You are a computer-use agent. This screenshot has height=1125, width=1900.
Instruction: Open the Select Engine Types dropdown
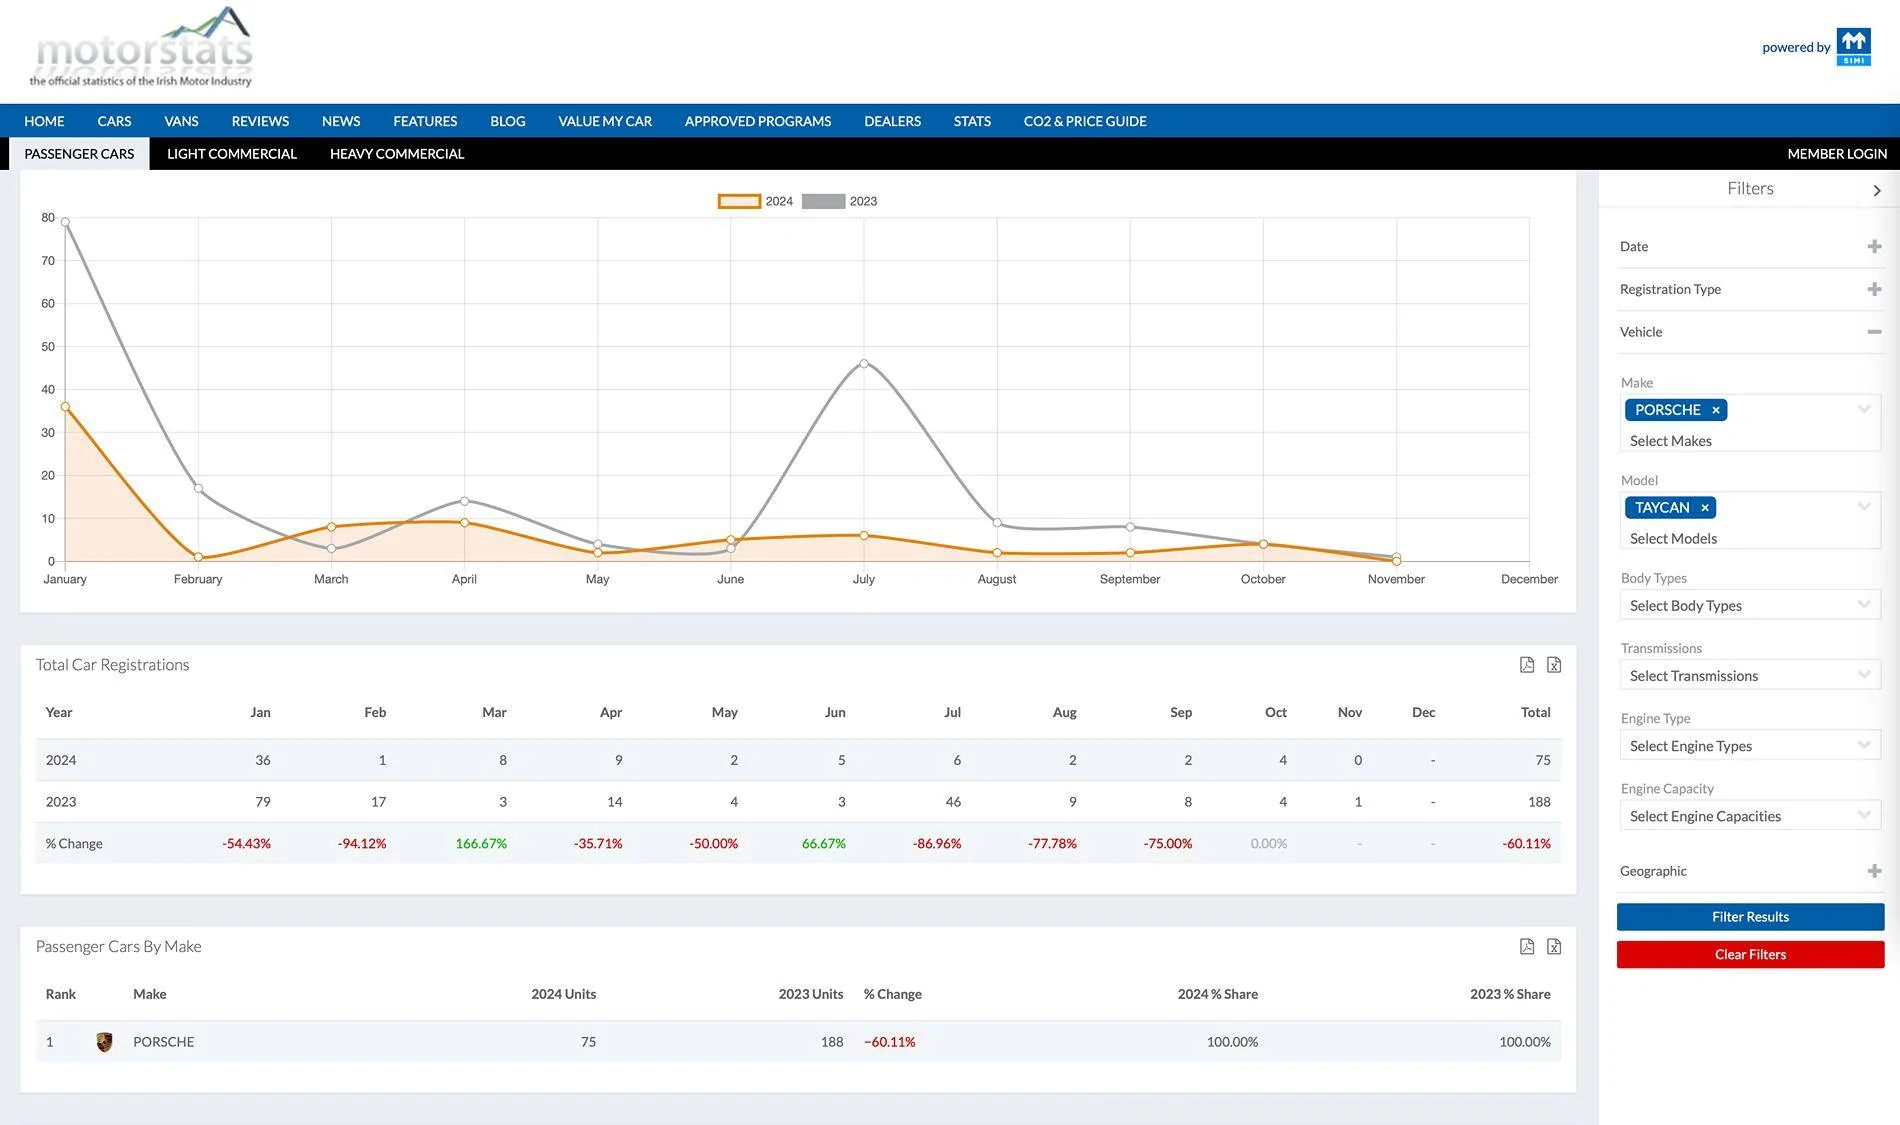pos(1750,746)
